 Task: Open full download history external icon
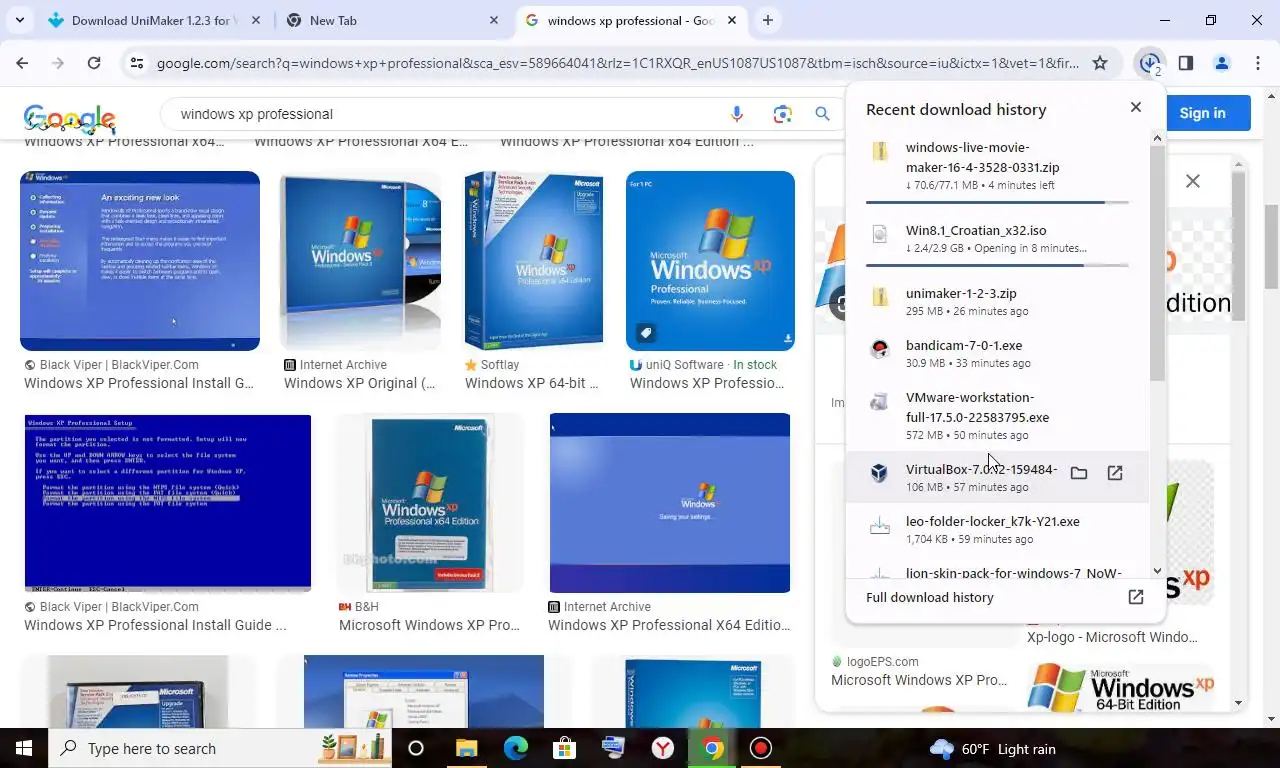click(1136, 597)
